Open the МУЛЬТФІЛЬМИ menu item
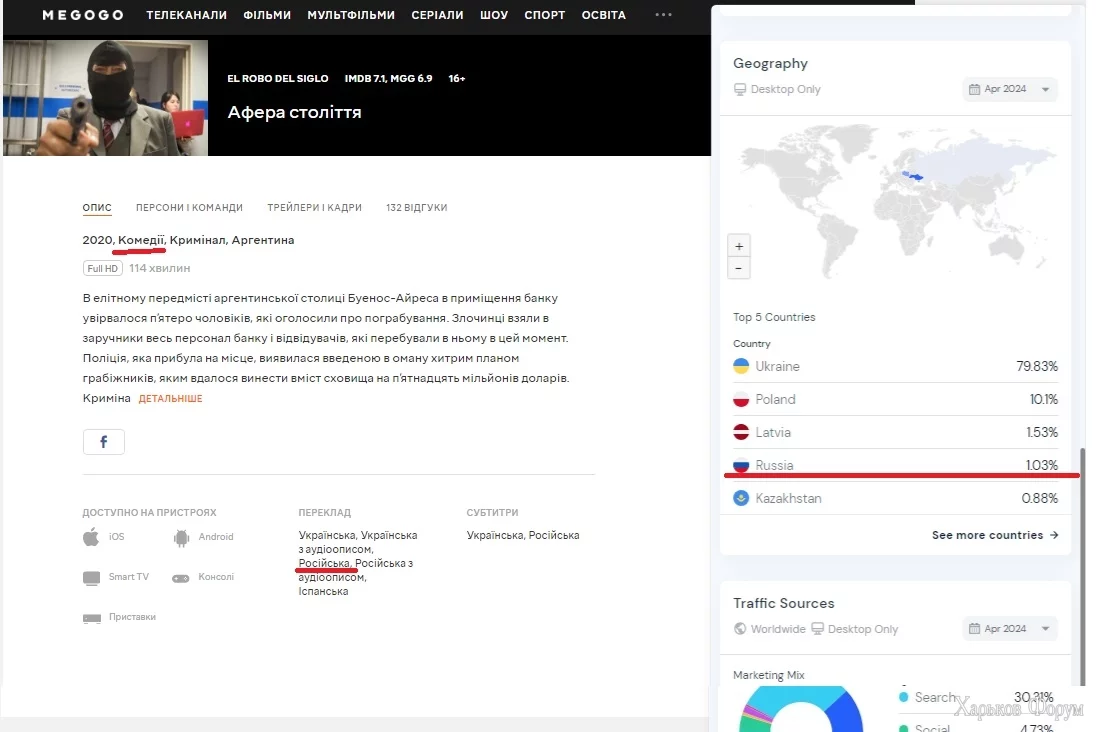This screenshot has height=732, width=1096. coord(351,15)
